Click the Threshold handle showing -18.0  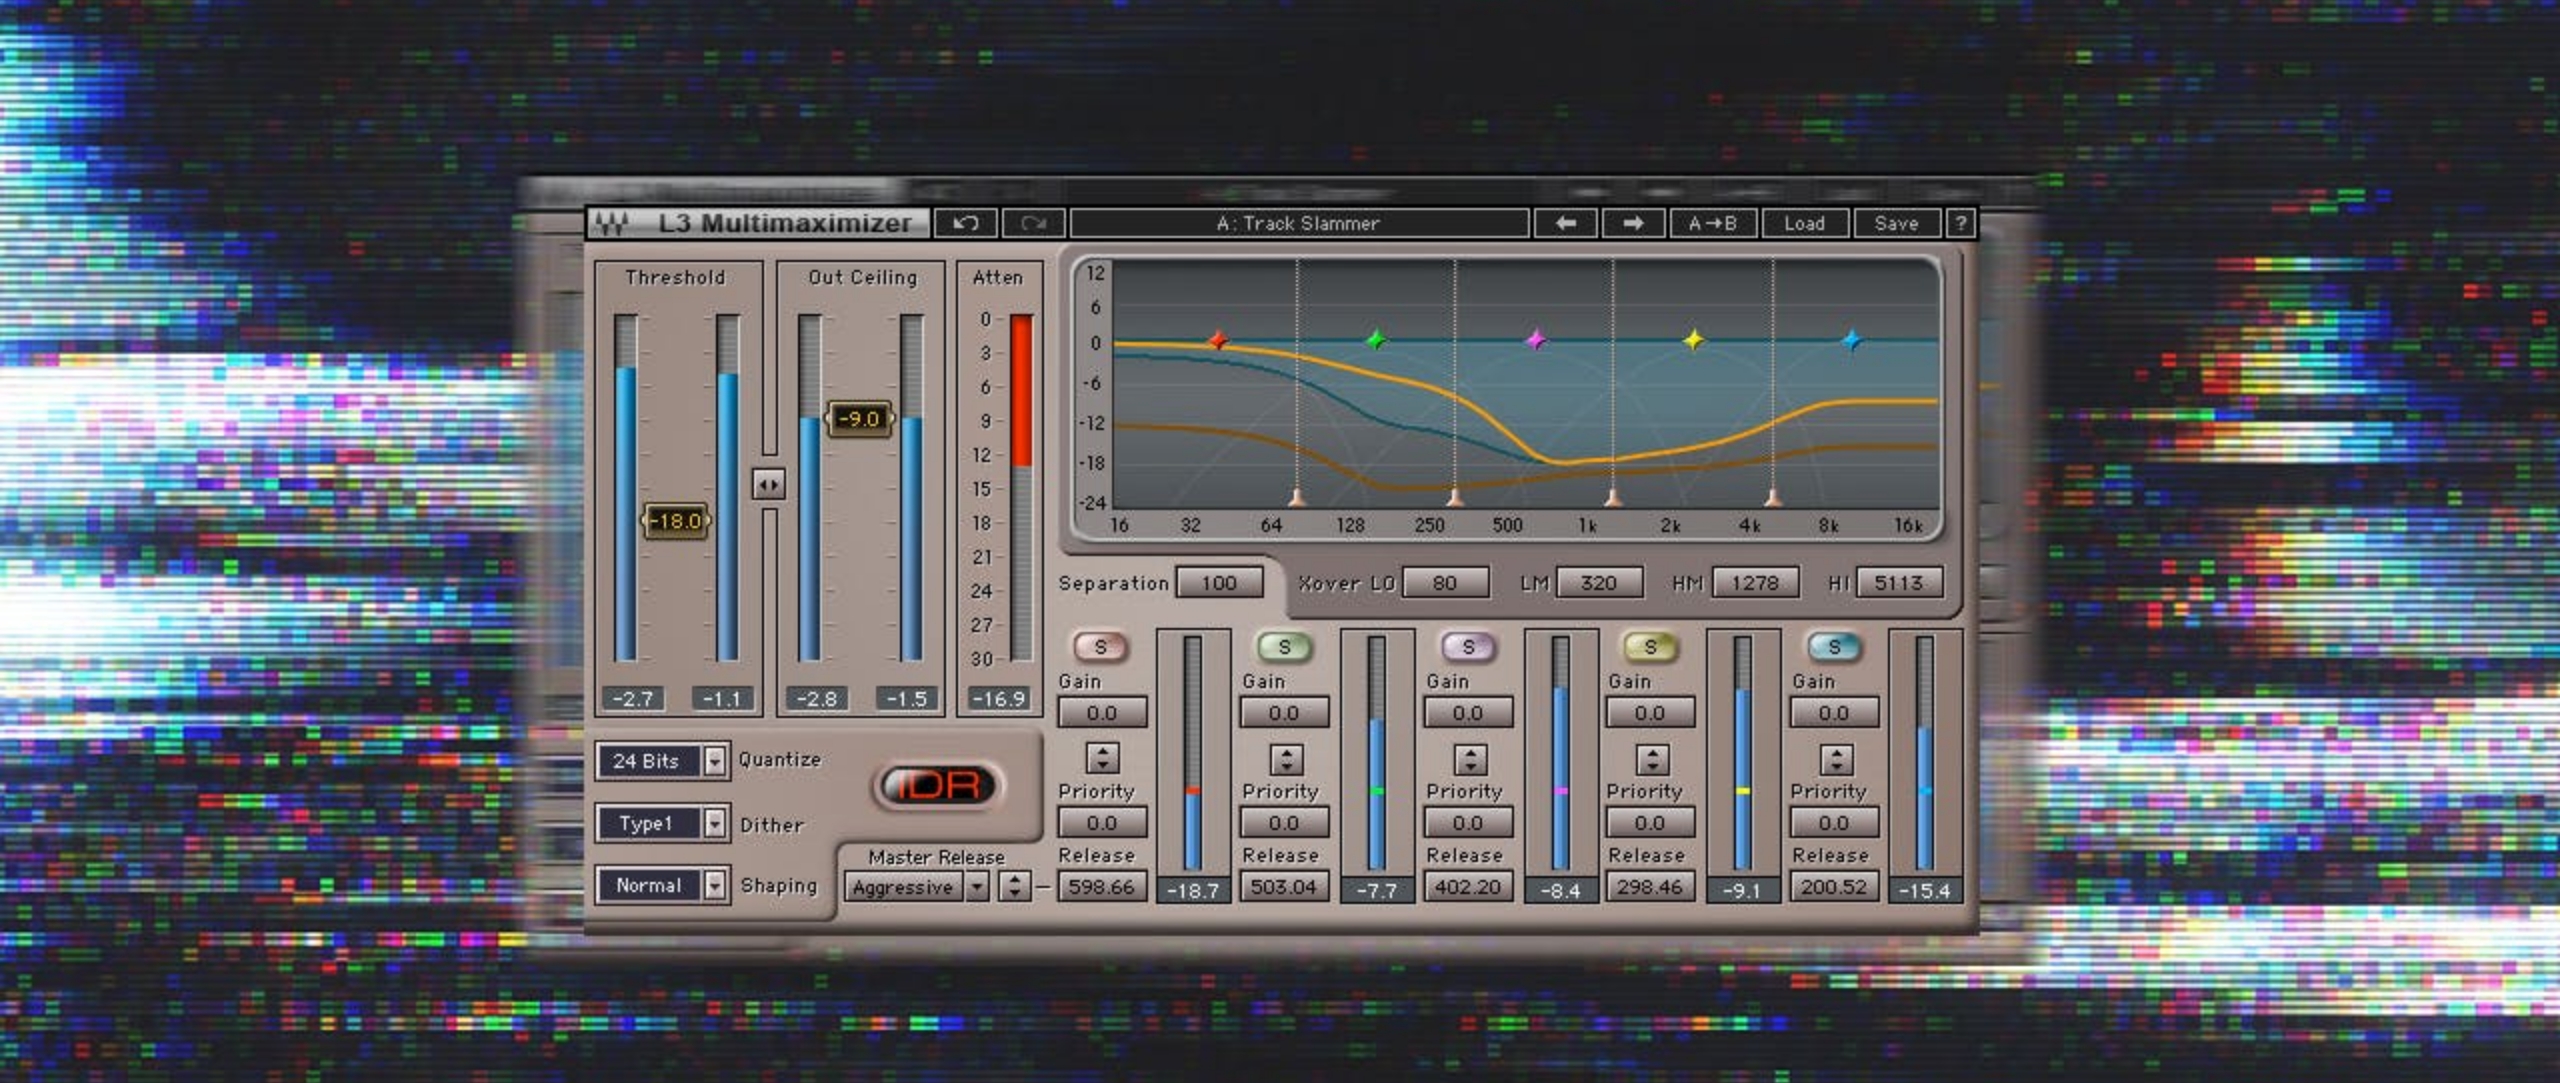click(675, 521)
